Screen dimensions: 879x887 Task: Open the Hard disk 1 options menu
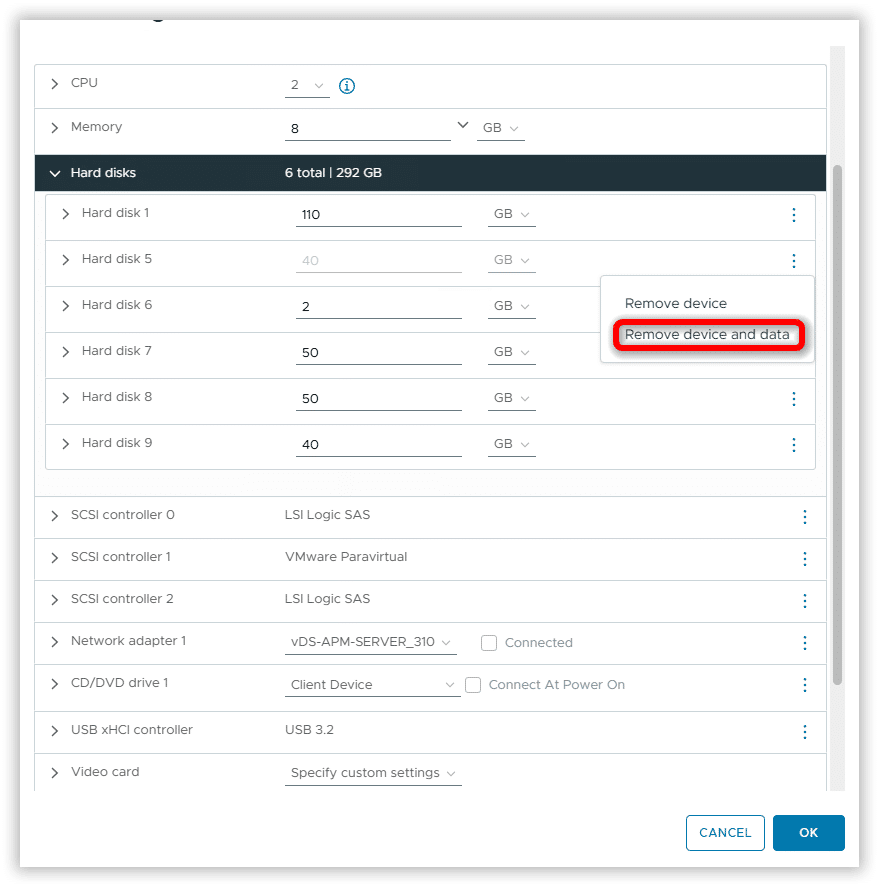tap(793, 215)
